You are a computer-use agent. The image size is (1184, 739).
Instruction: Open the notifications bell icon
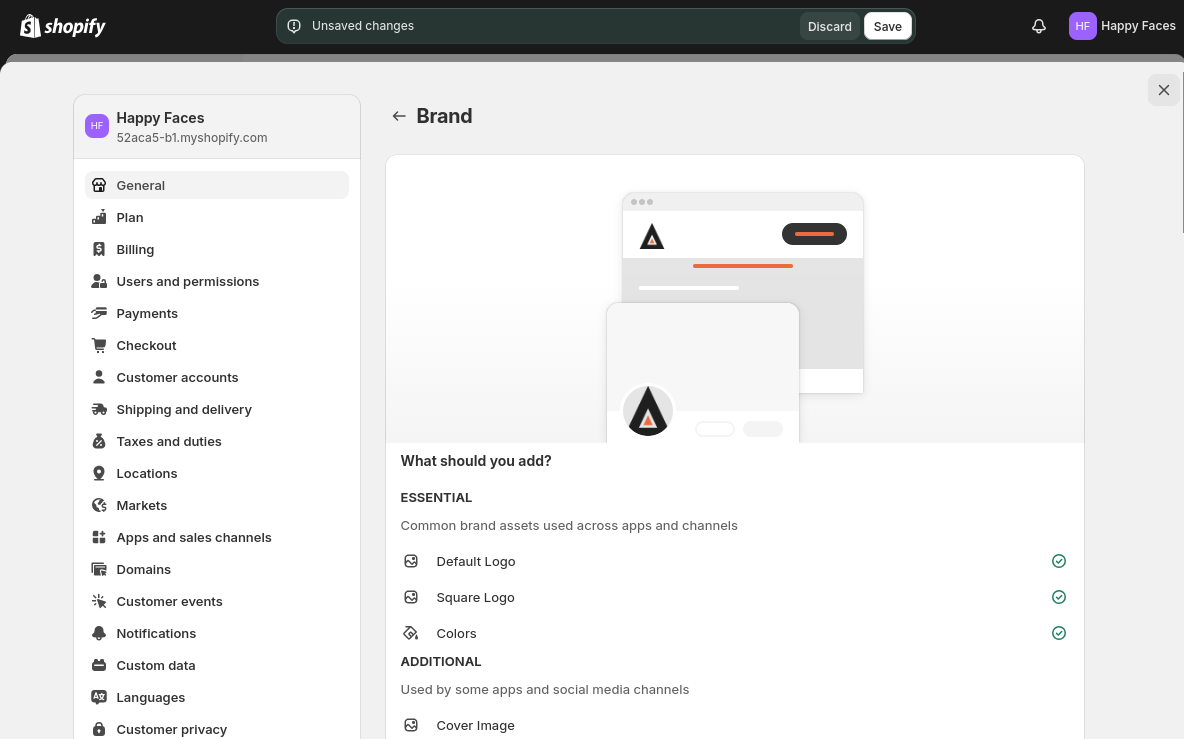(x=1039, y=26)
